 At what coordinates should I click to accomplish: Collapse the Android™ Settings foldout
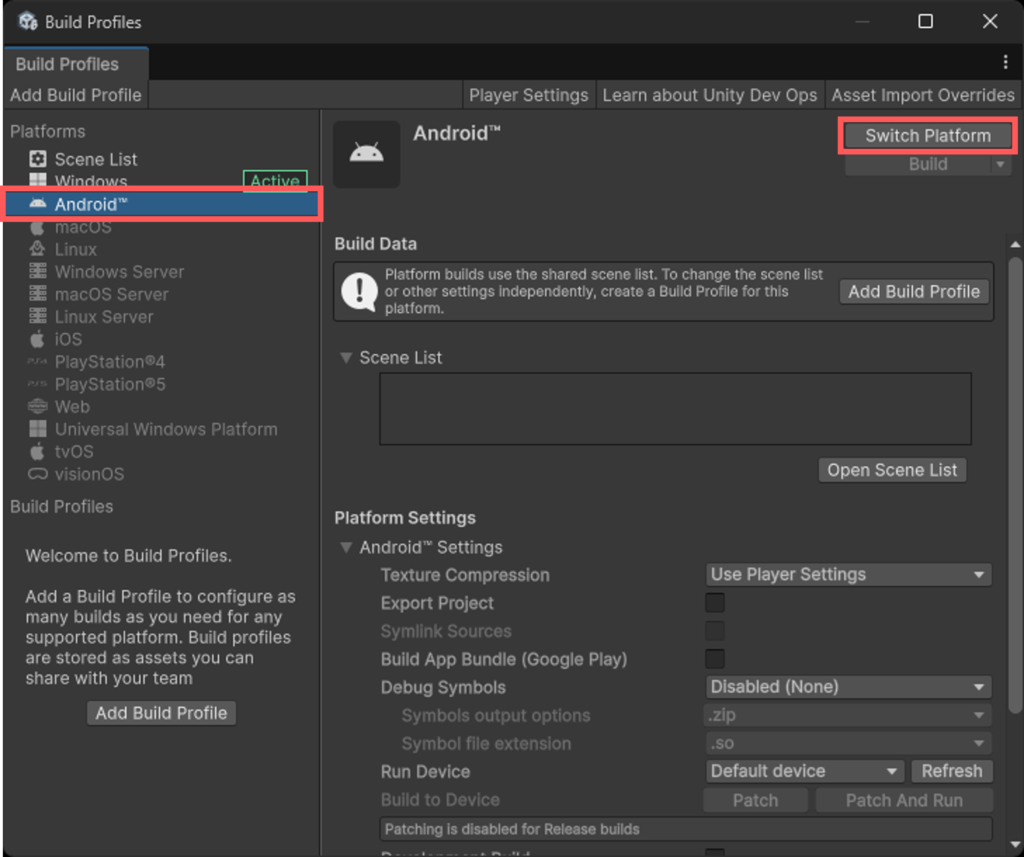pyautogui.click(x=347, y=548)
